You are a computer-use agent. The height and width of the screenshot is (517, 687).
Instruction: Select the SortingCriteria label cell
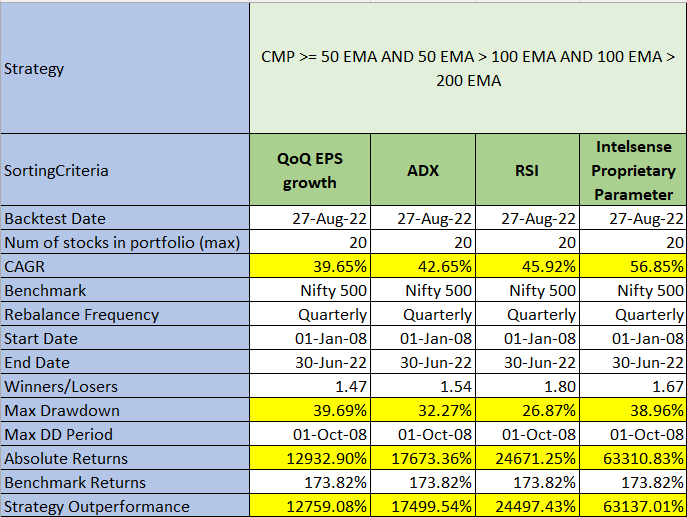tap(125, 170)
